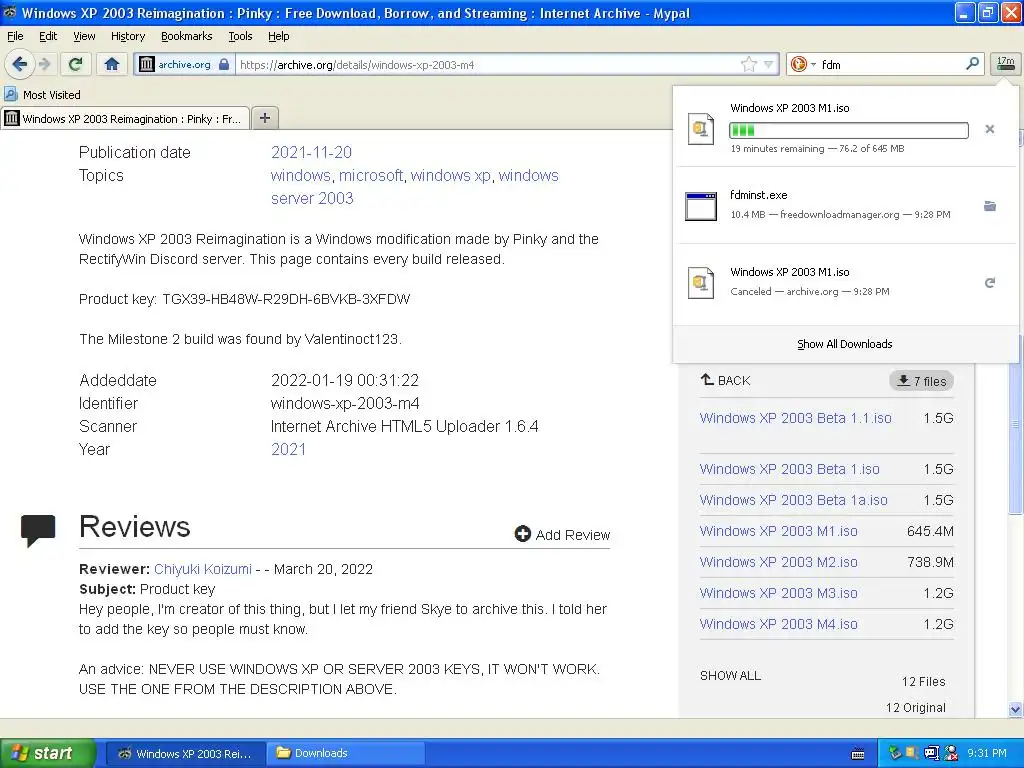The width and height of the screenshot is (1024, 768).
Task: Click the network monitor tray icon
Action: tap(931, 753)
